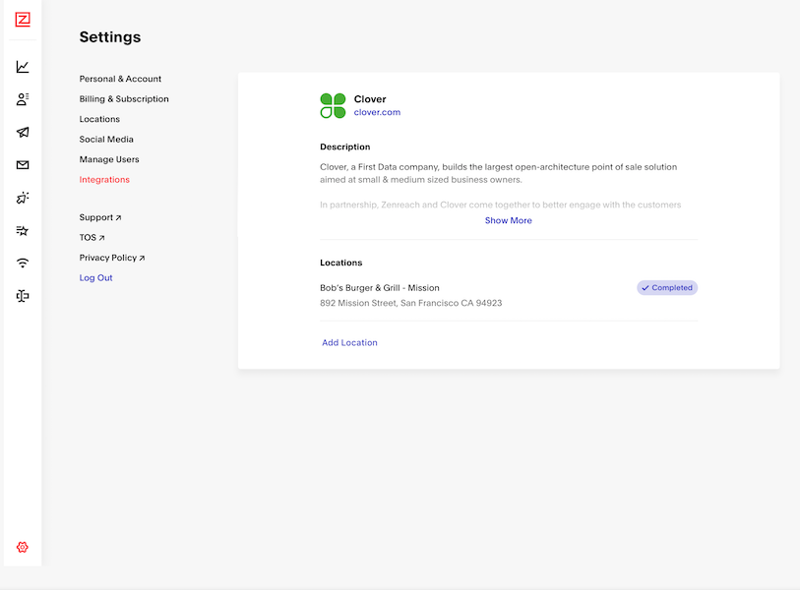Open the balance scale icon in sidebar
Image resolution: width=800 pixels, height=590 pixels.
point(22,296)
